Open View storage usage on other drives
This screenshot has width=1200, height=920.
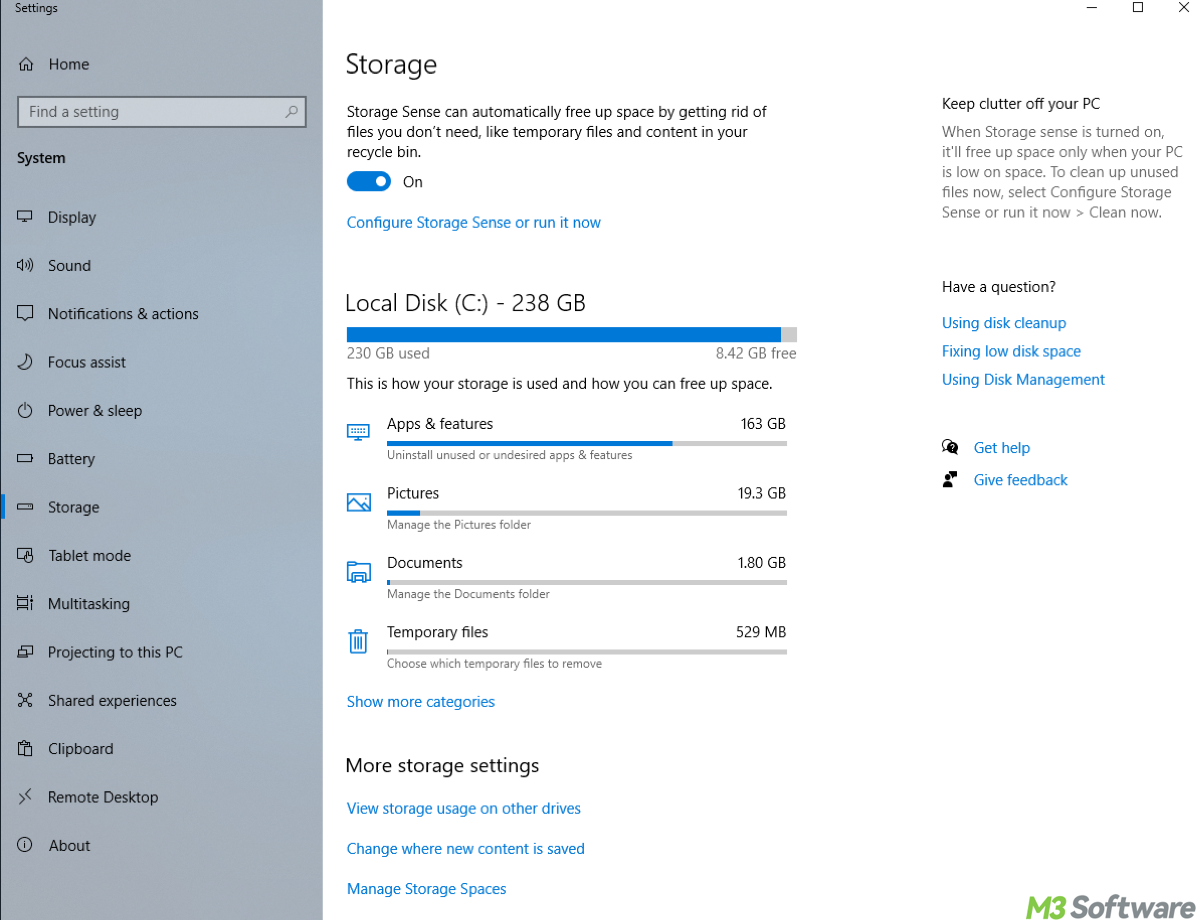tap(464, 808)
